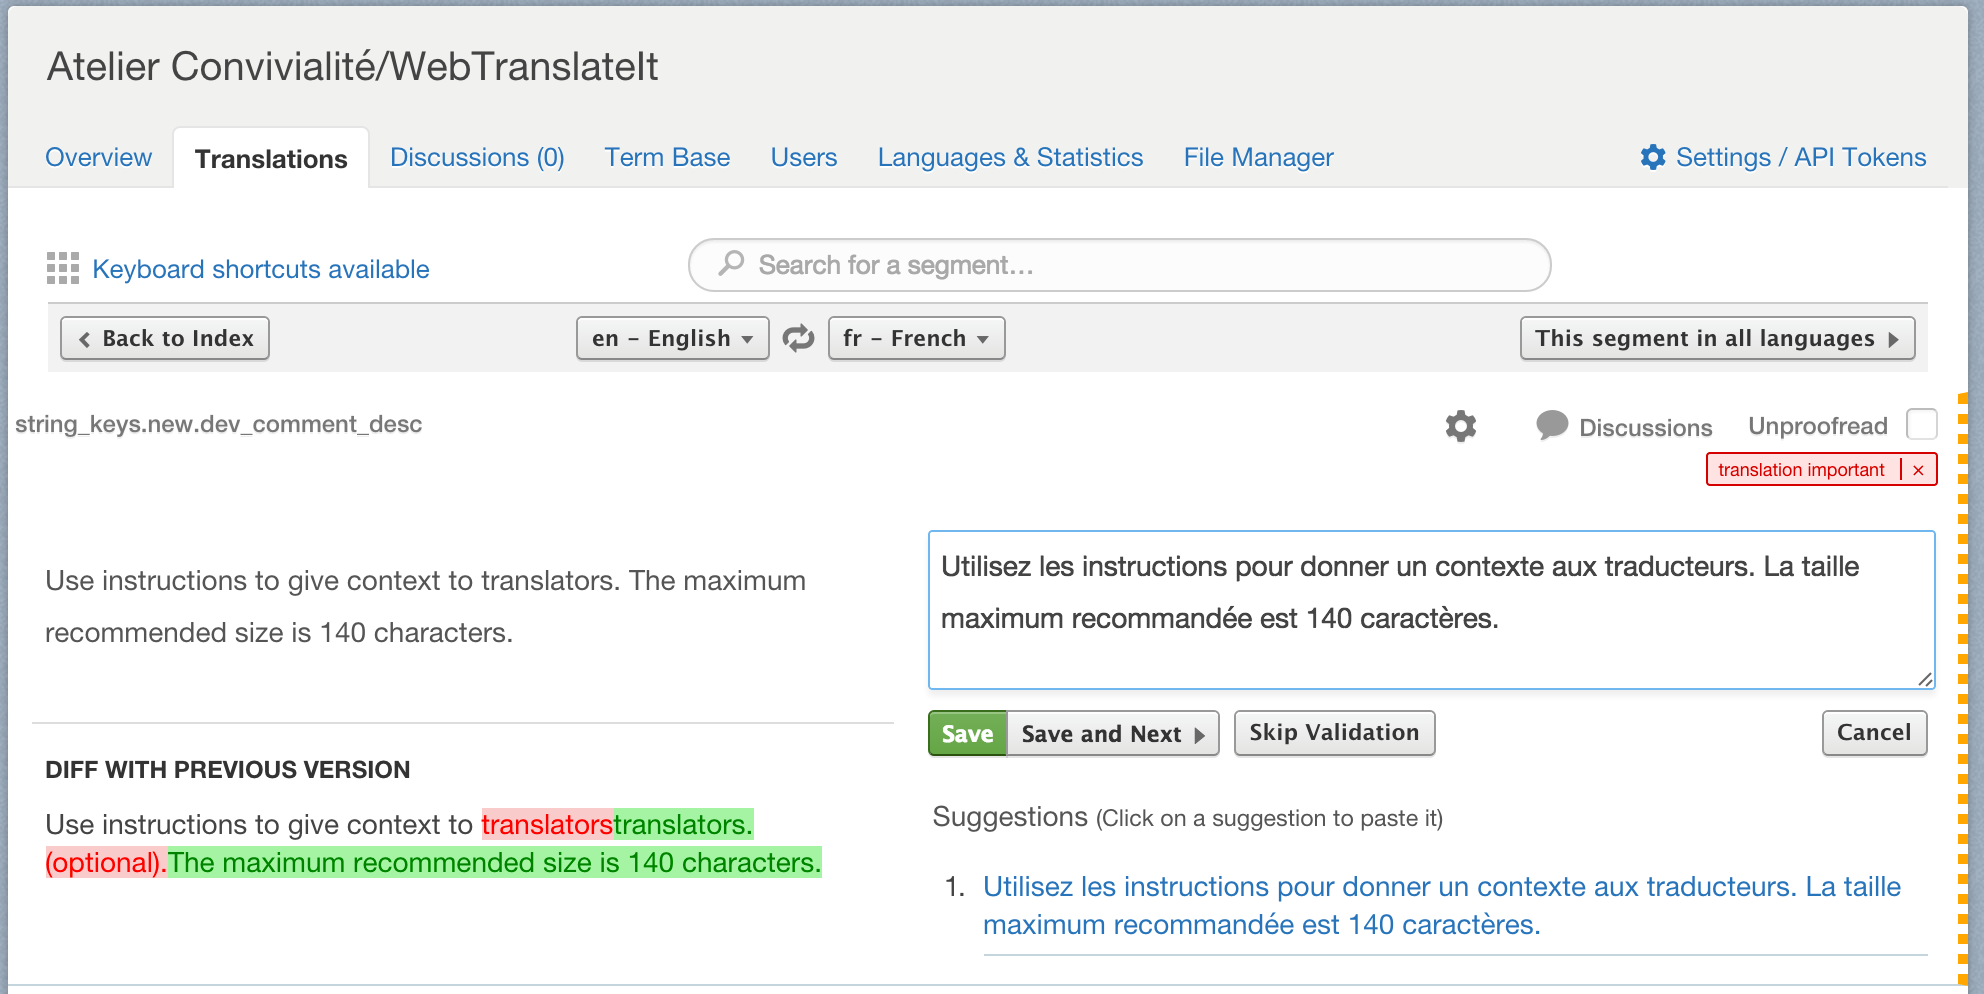Click the green Save button
This screenshot has width=1984, height=994.
(x=967, y=733)
